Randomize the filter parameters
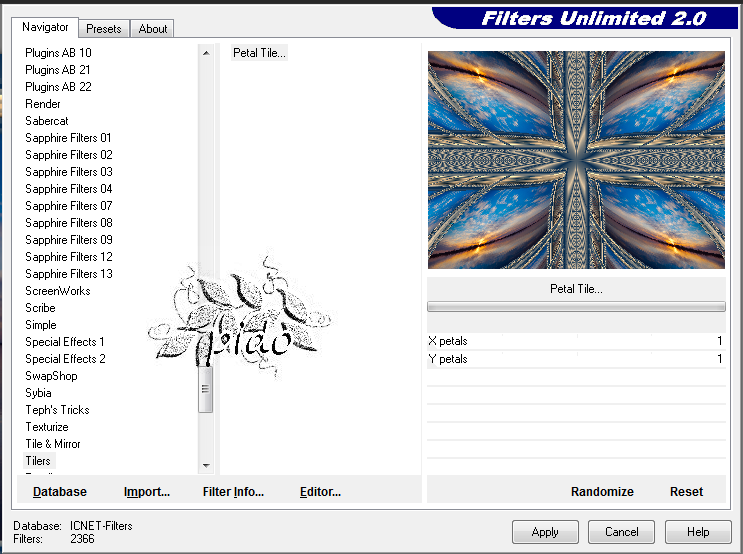This screenshot has width=743, height=554. (x=602, y=492)
